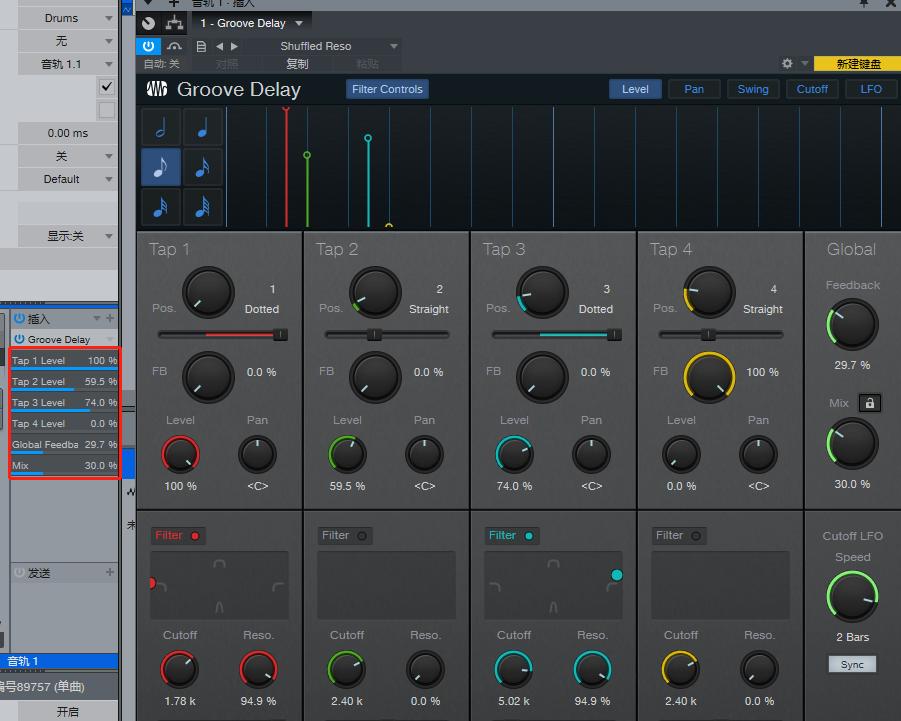Screen dimensions: 901x721
Task: Open the 1 - Groove Delay selector dropdown
Action: (x=251, y=23)
